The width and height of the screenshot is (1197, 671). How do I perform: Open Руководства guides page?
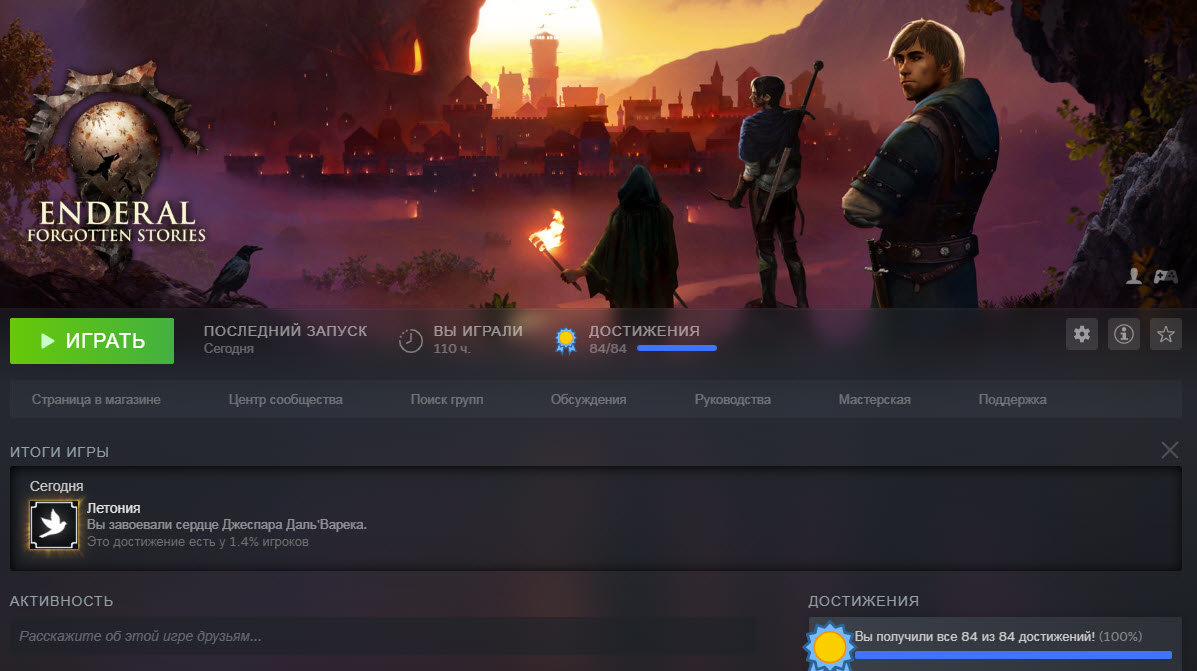732,399
